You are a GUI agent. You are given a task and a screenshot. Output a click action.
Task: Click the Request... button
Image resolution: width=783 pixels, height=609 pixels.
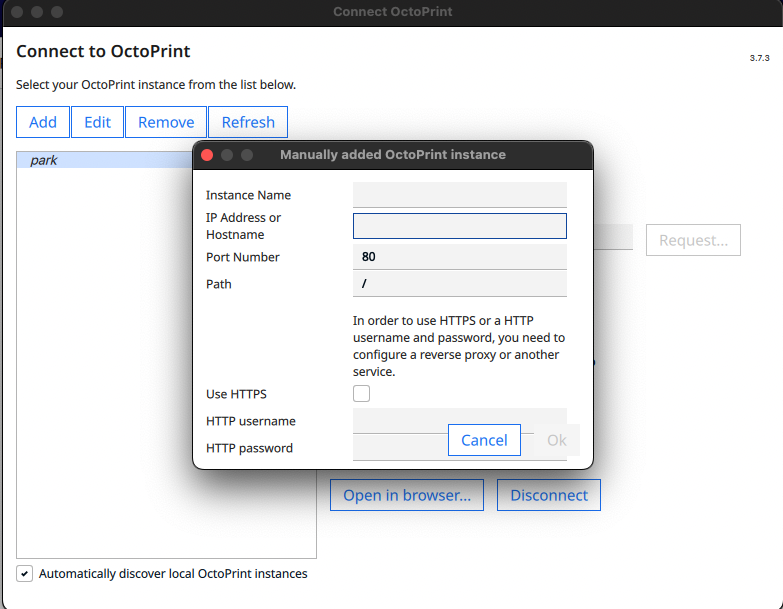click(x=693, y=240)
